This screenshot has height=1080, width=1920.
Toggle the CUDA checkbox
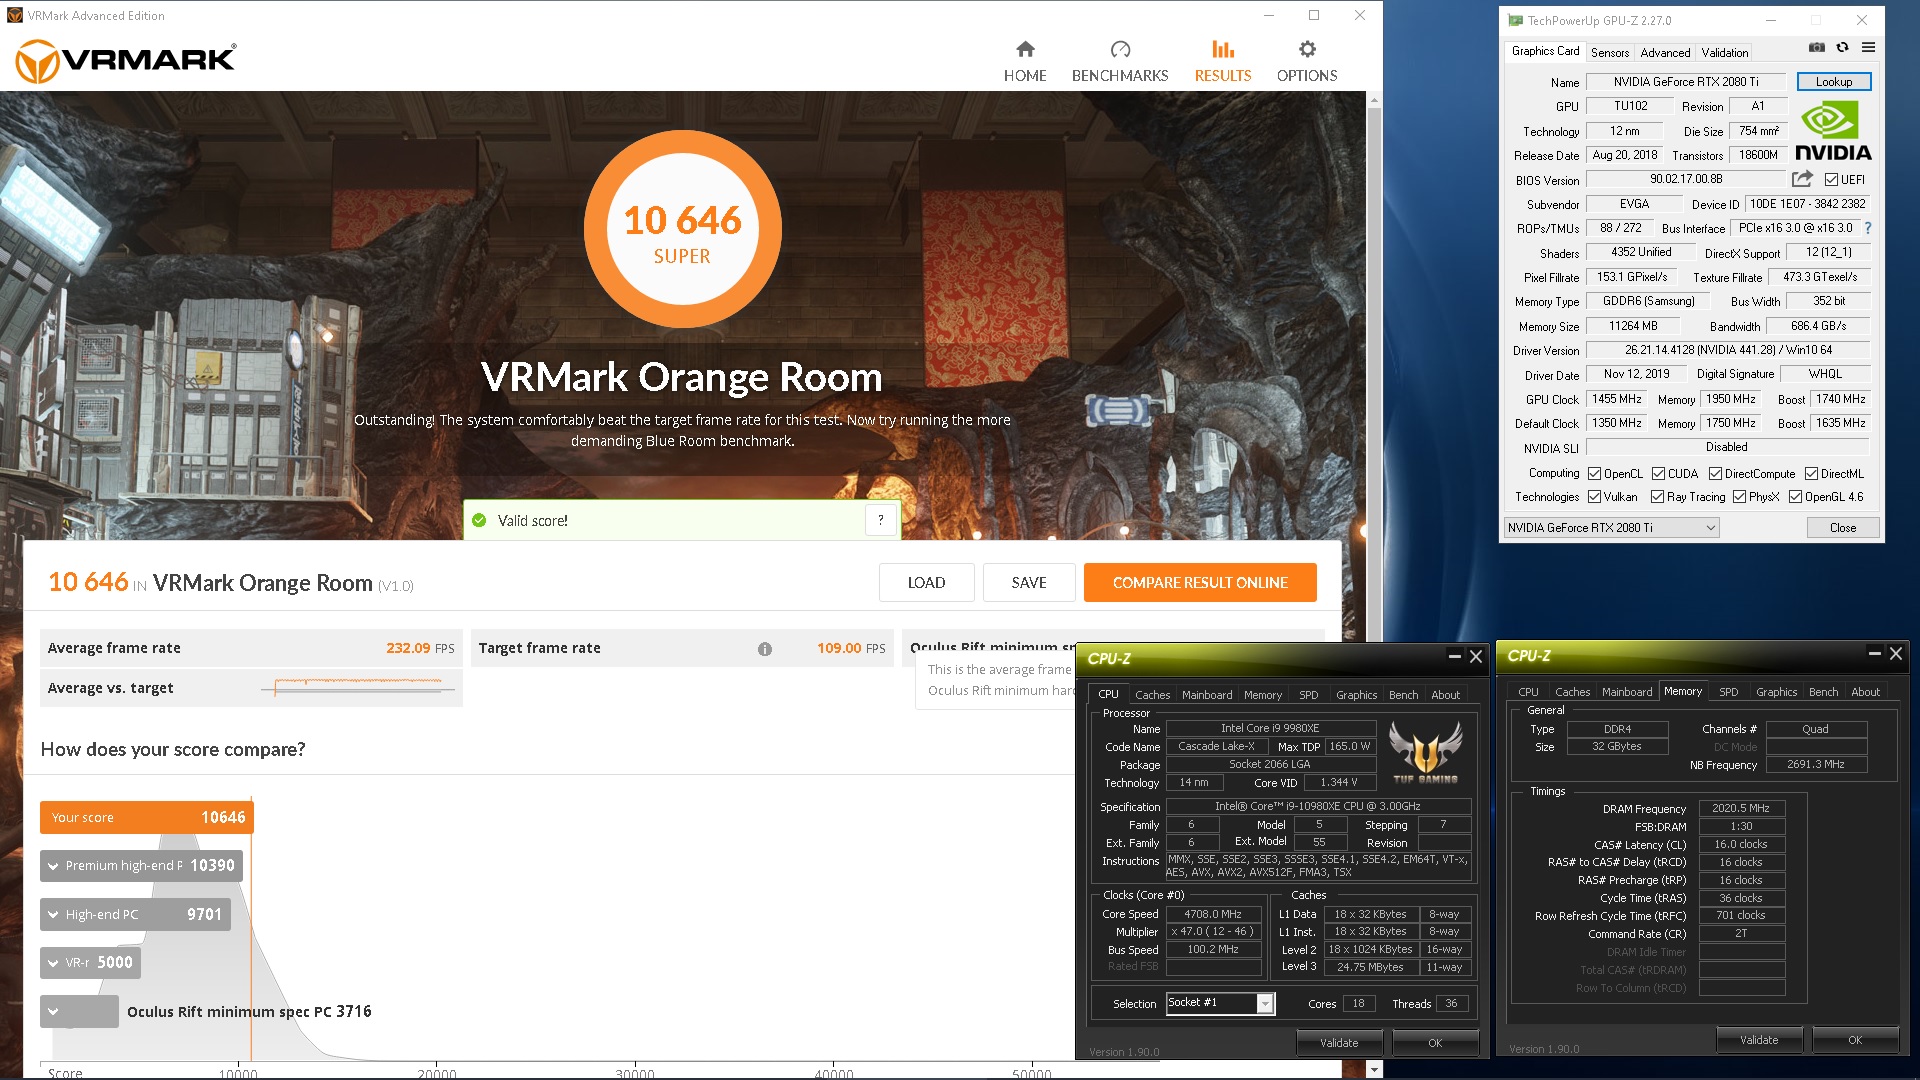[1659, 474]
